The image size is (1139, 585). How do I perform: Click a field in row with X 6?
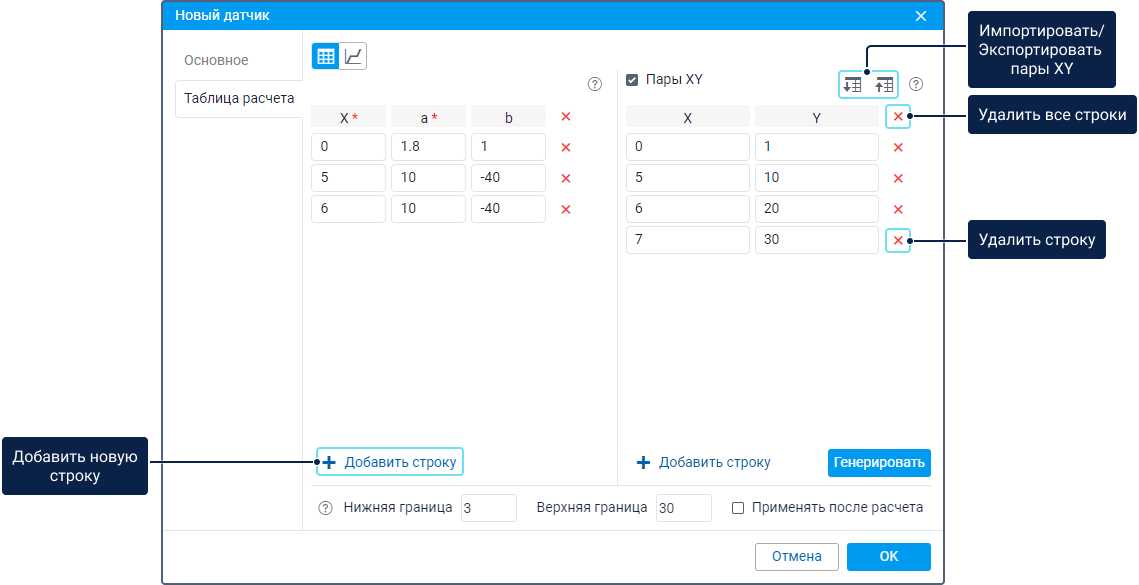coord(429,209)
